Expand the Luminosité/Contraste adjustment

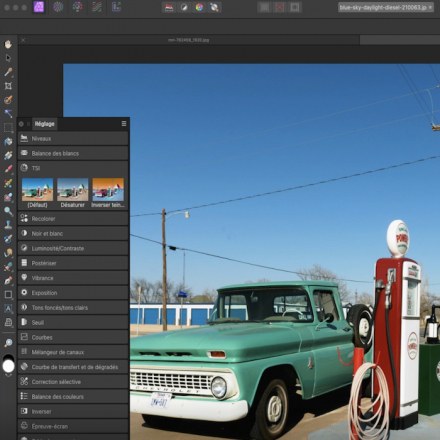pyautogui.click(x=73, y=248)
